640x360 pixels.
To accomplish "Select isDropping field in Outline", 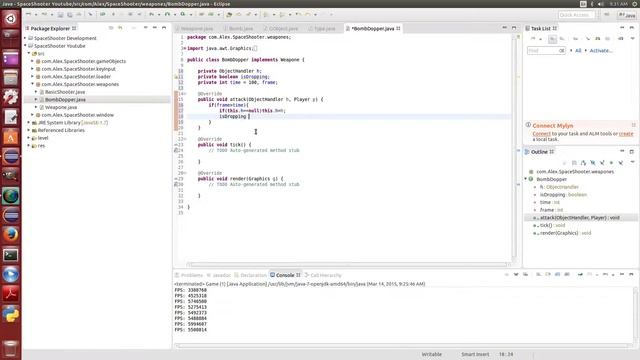I will pos(563,195).
